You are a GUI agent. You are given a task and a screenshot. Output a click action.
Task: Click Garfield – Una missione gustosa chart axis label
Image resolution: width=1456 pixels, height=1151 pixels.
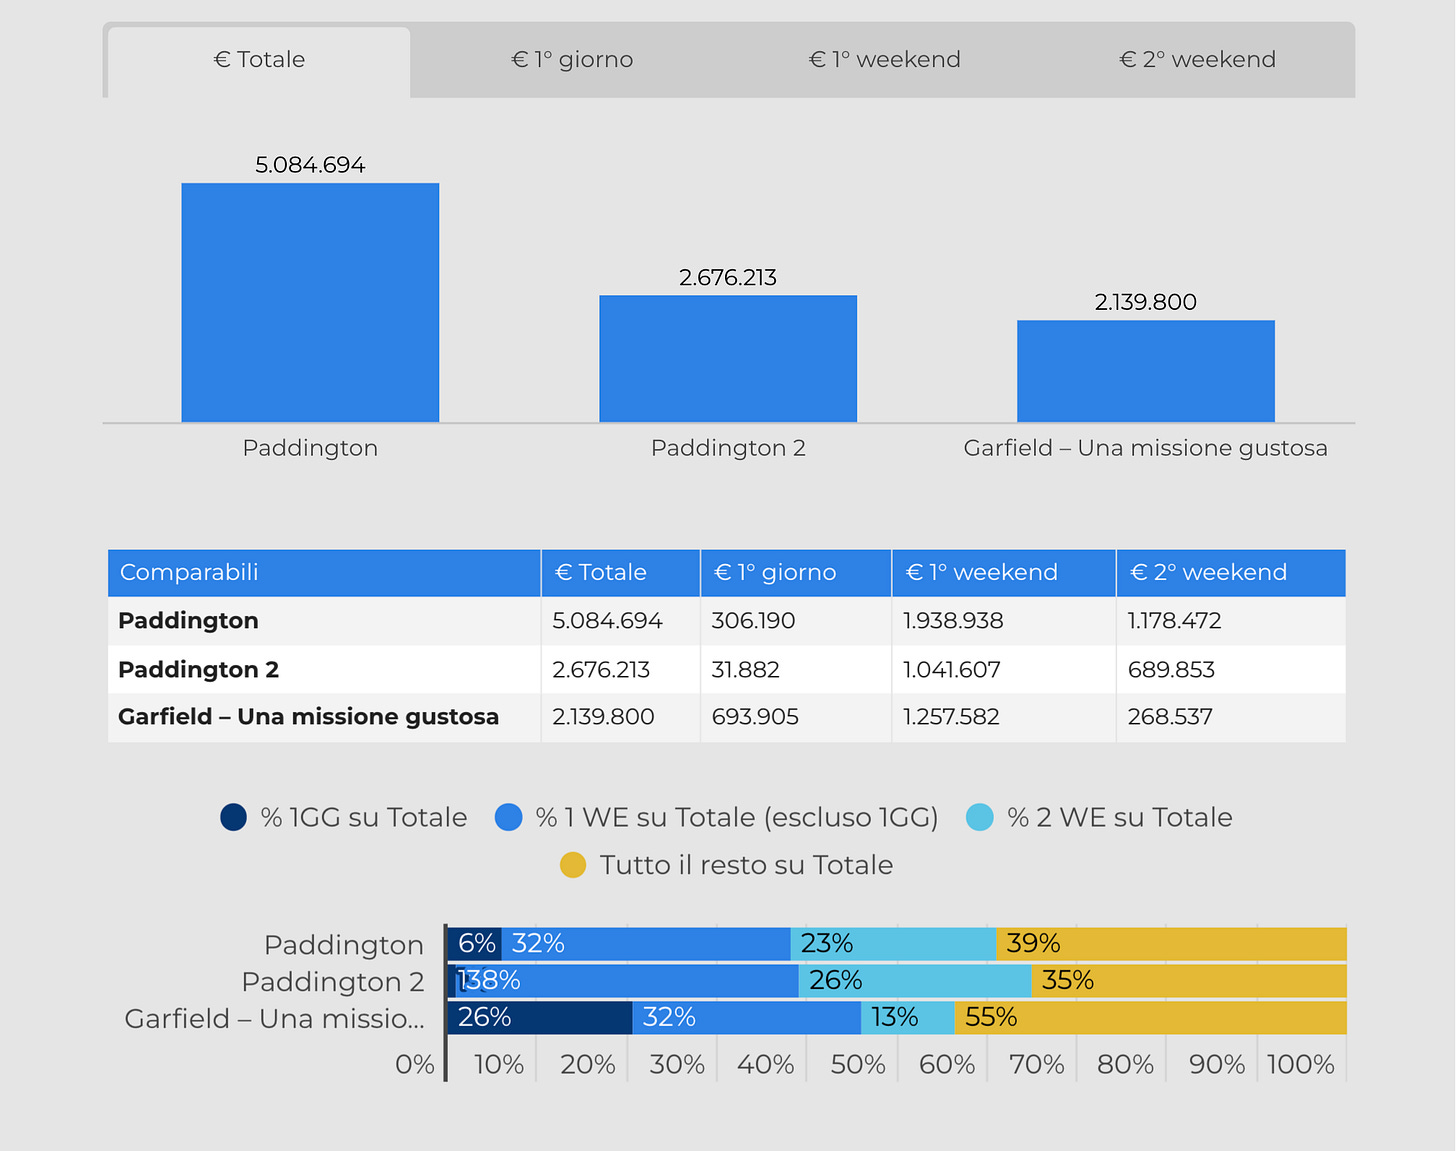(1146, 448)
